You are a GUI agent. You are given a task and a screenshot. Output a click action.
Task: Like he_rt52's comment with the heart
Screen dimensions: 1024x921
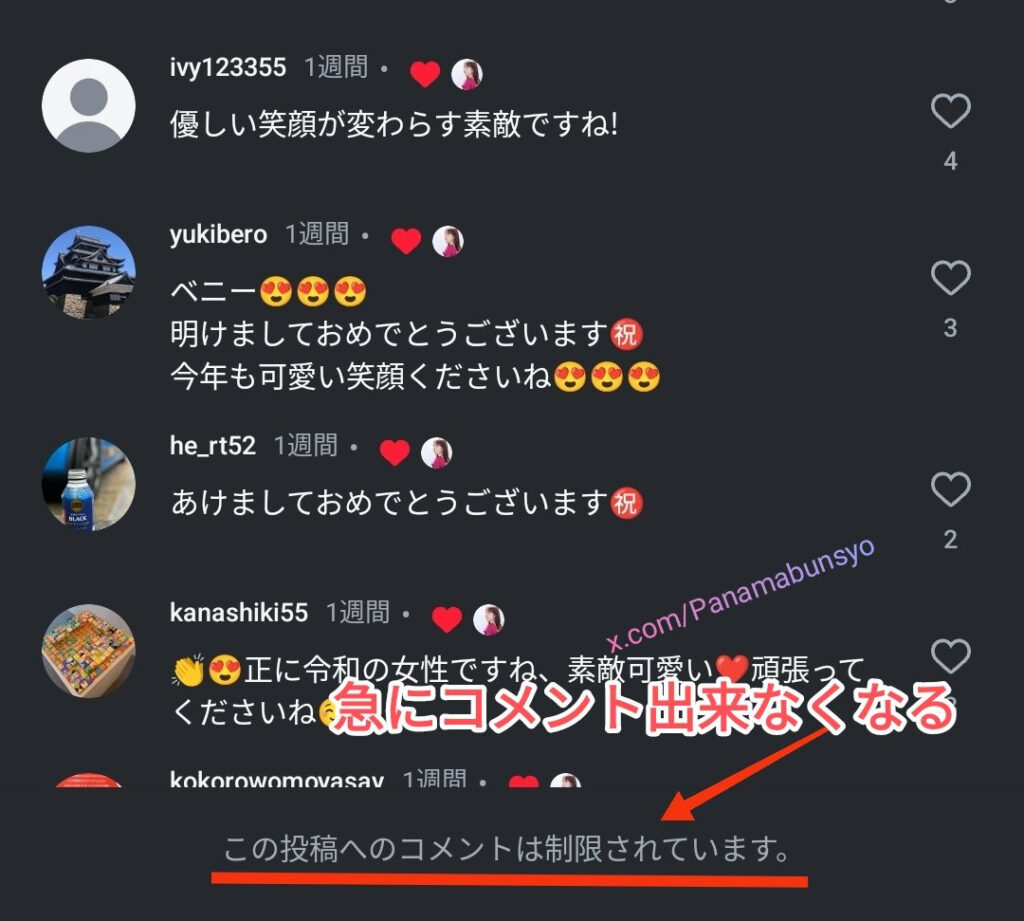[x=950, y=489]
